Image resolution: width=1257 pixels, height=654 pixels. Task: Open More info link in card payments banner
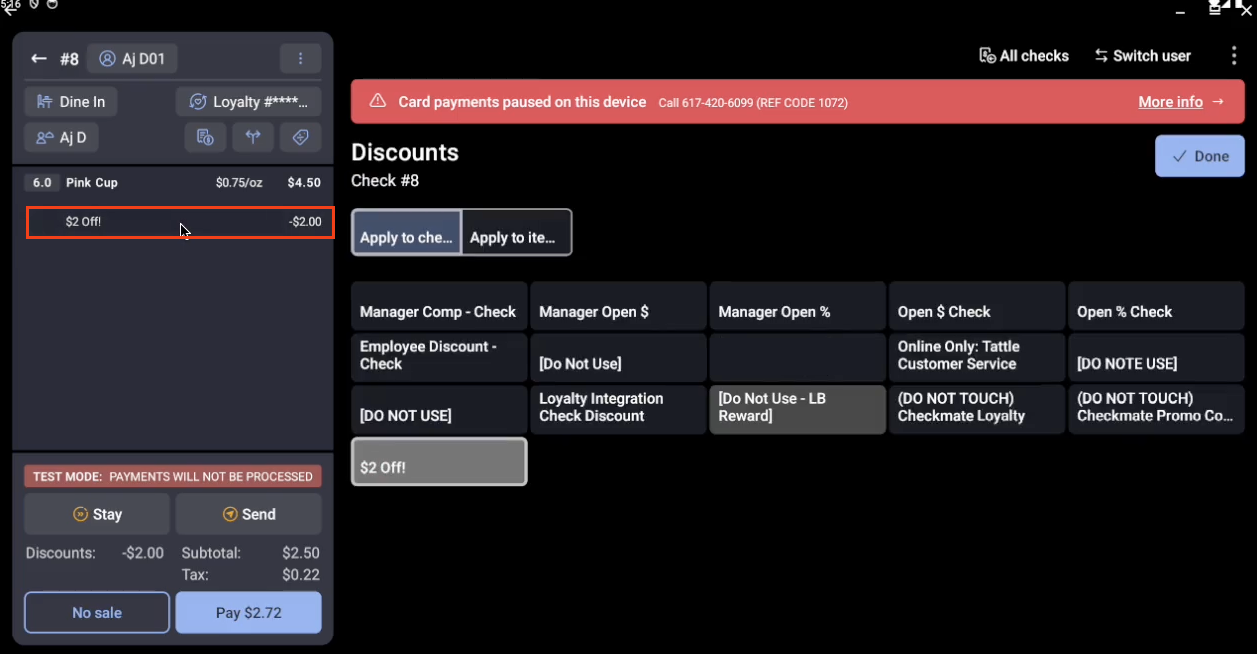coord(1181,101)
